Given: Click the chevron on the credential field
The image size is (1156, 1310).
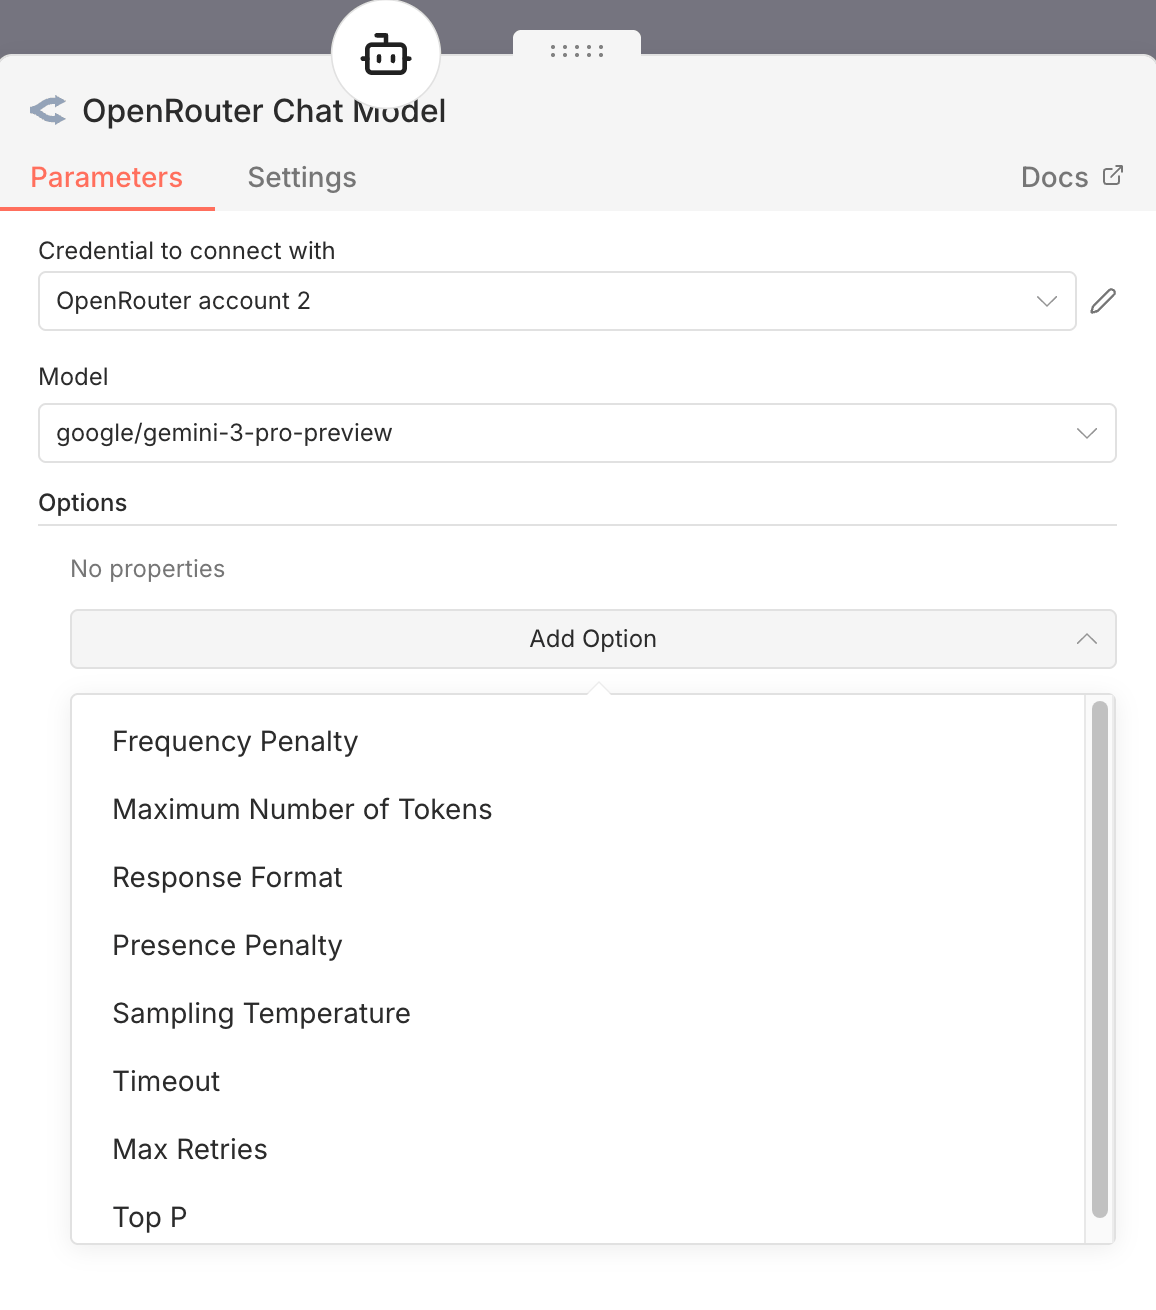Looking at the screenshot, I should coord(1046,300).
